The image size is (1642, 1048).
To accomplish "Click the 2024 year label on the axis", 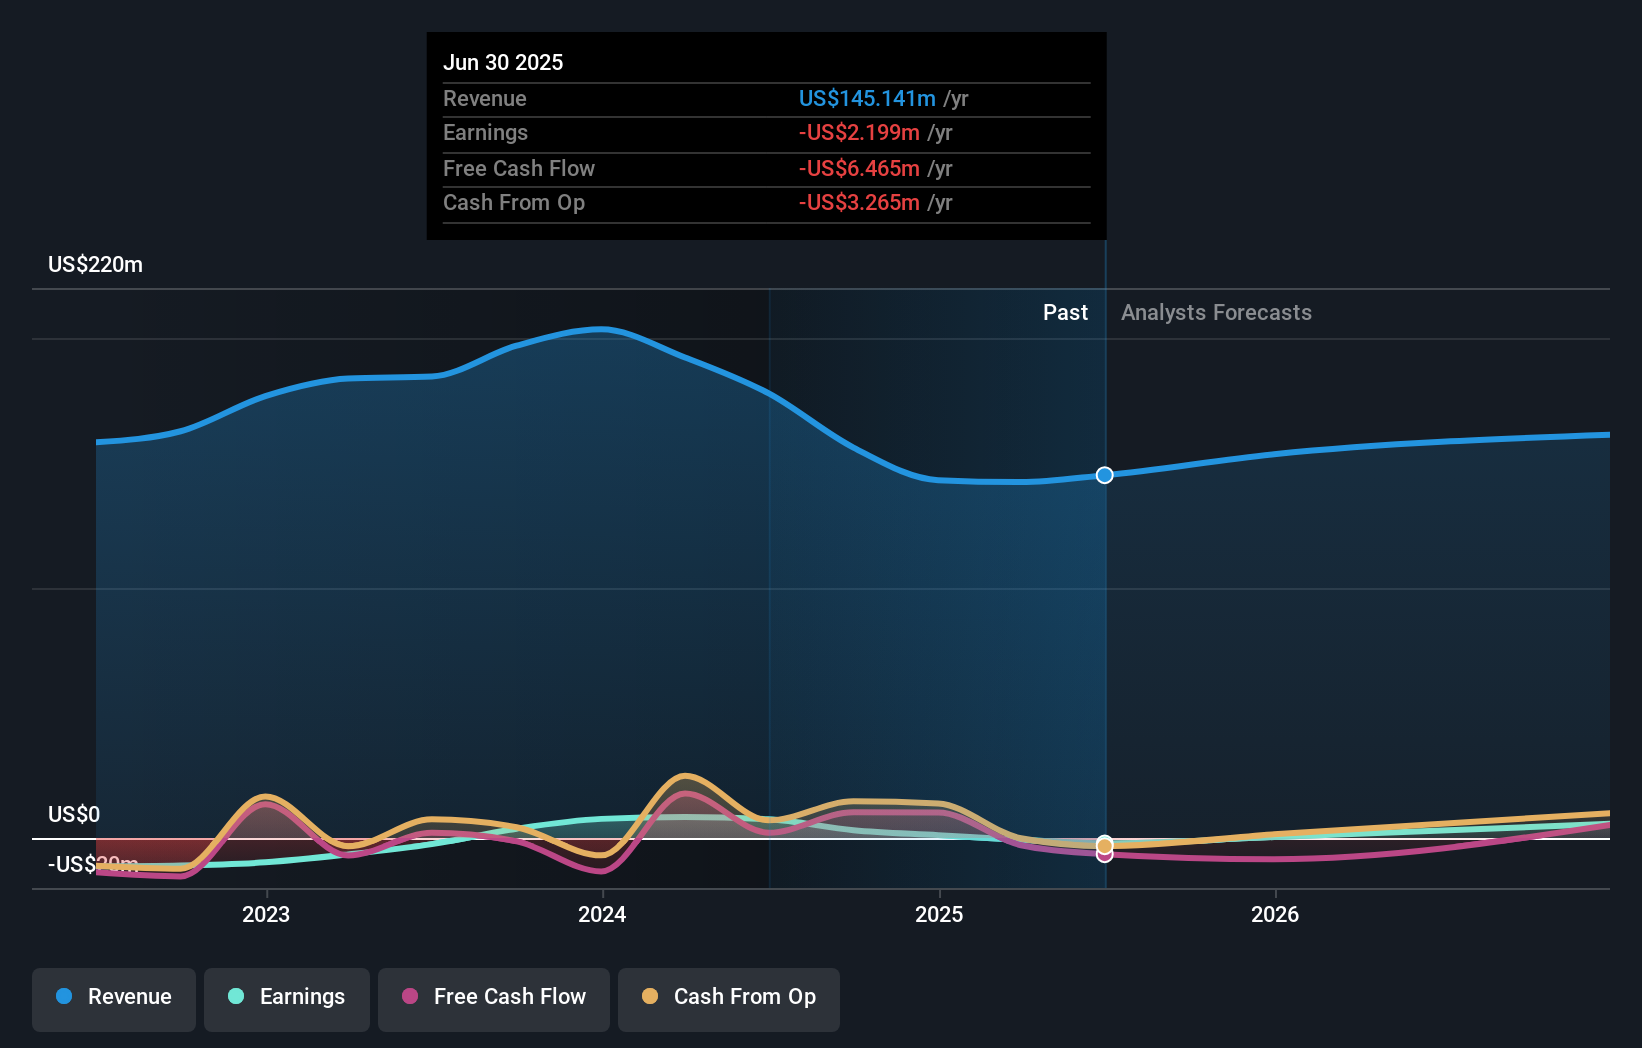I will (x=601, y=914).
